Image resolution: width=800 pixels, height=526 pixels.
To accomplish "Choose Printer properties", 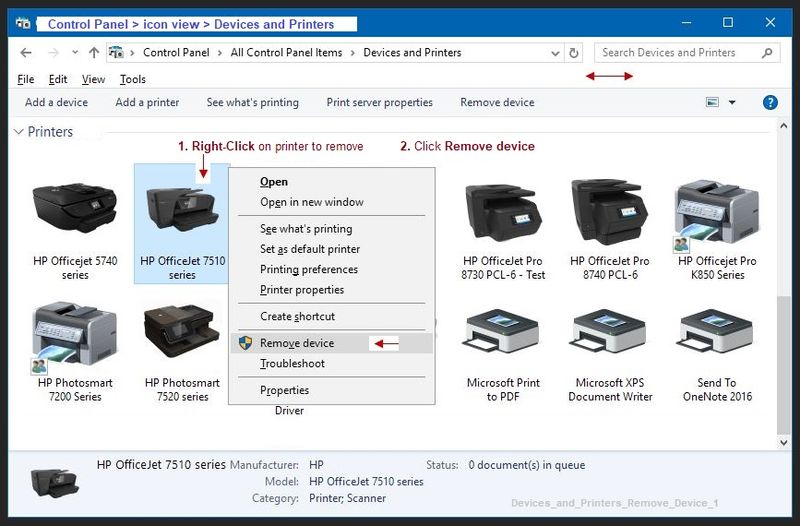I will pos(332,290).
